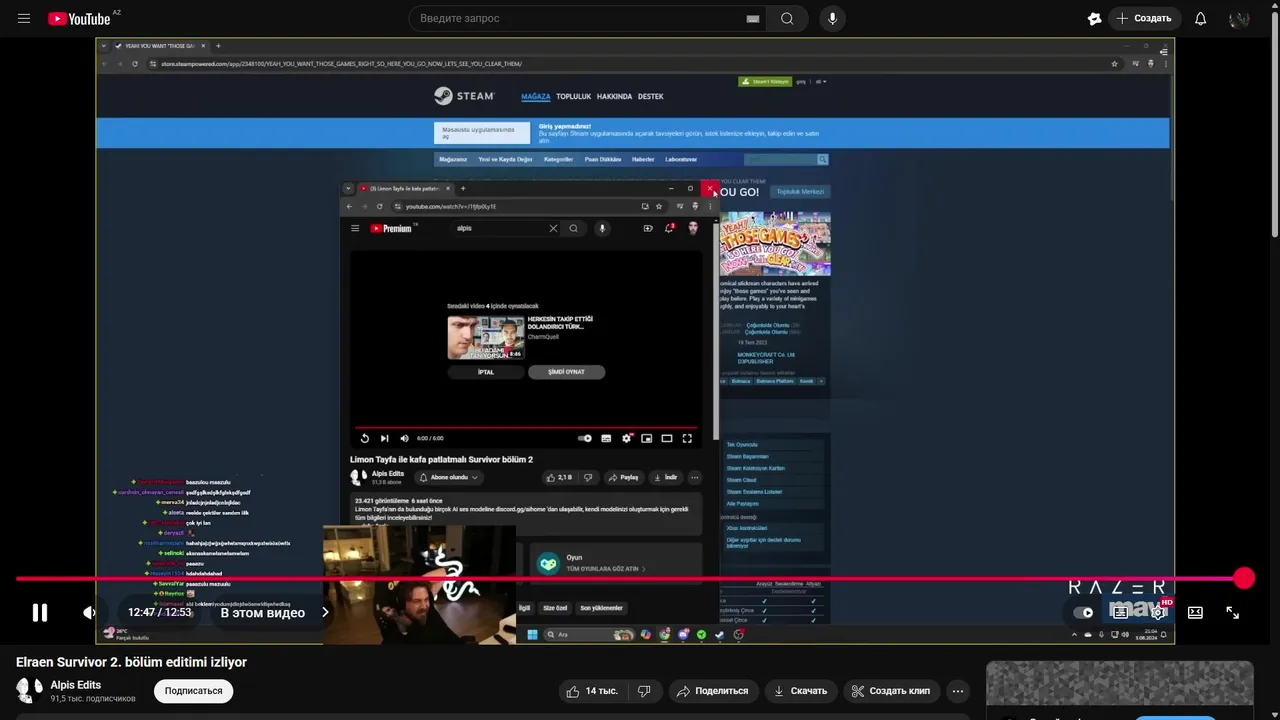The width and height of the screenshot is (1280, 720).
Task: Click Скачать download button
Action: 799,691
